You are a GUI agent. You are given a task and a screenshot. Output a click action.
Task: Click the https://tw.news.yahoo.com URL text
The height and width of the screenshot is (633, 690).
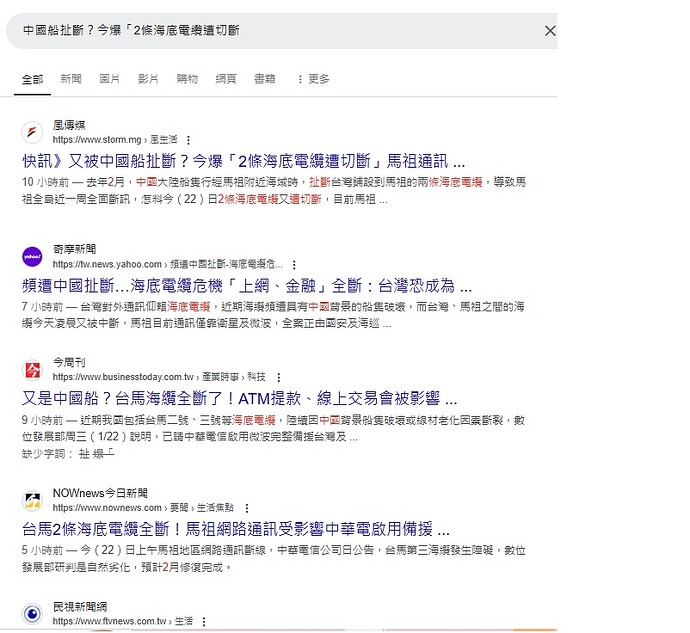pyautogui.click(x=107, y=264)
